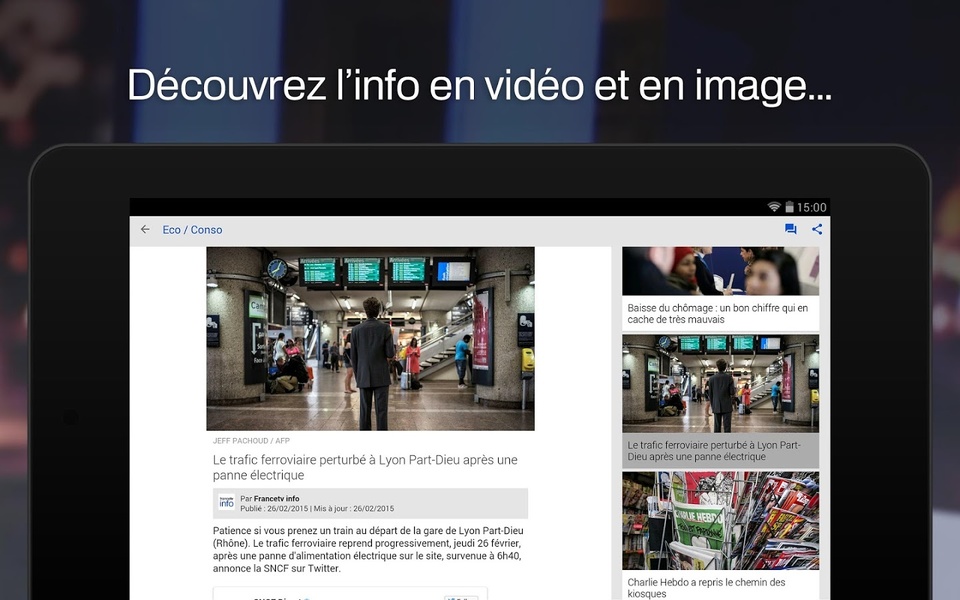
Task: Tap the back arrow icon
Action: [145, 230]
